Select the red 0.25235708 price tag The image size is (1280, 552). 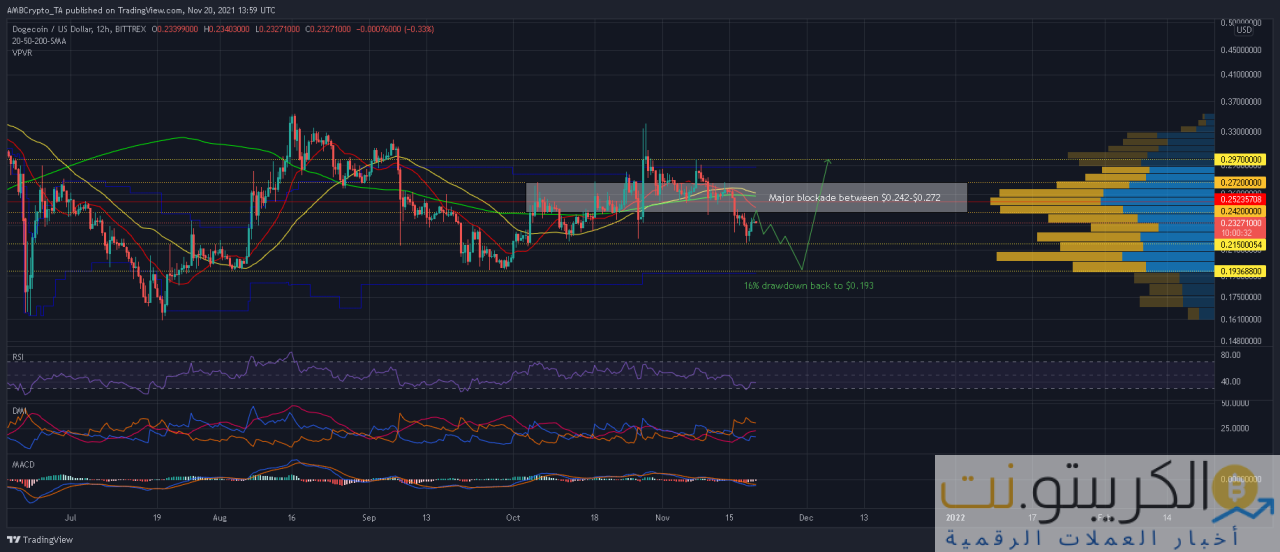coord(1242,200)
